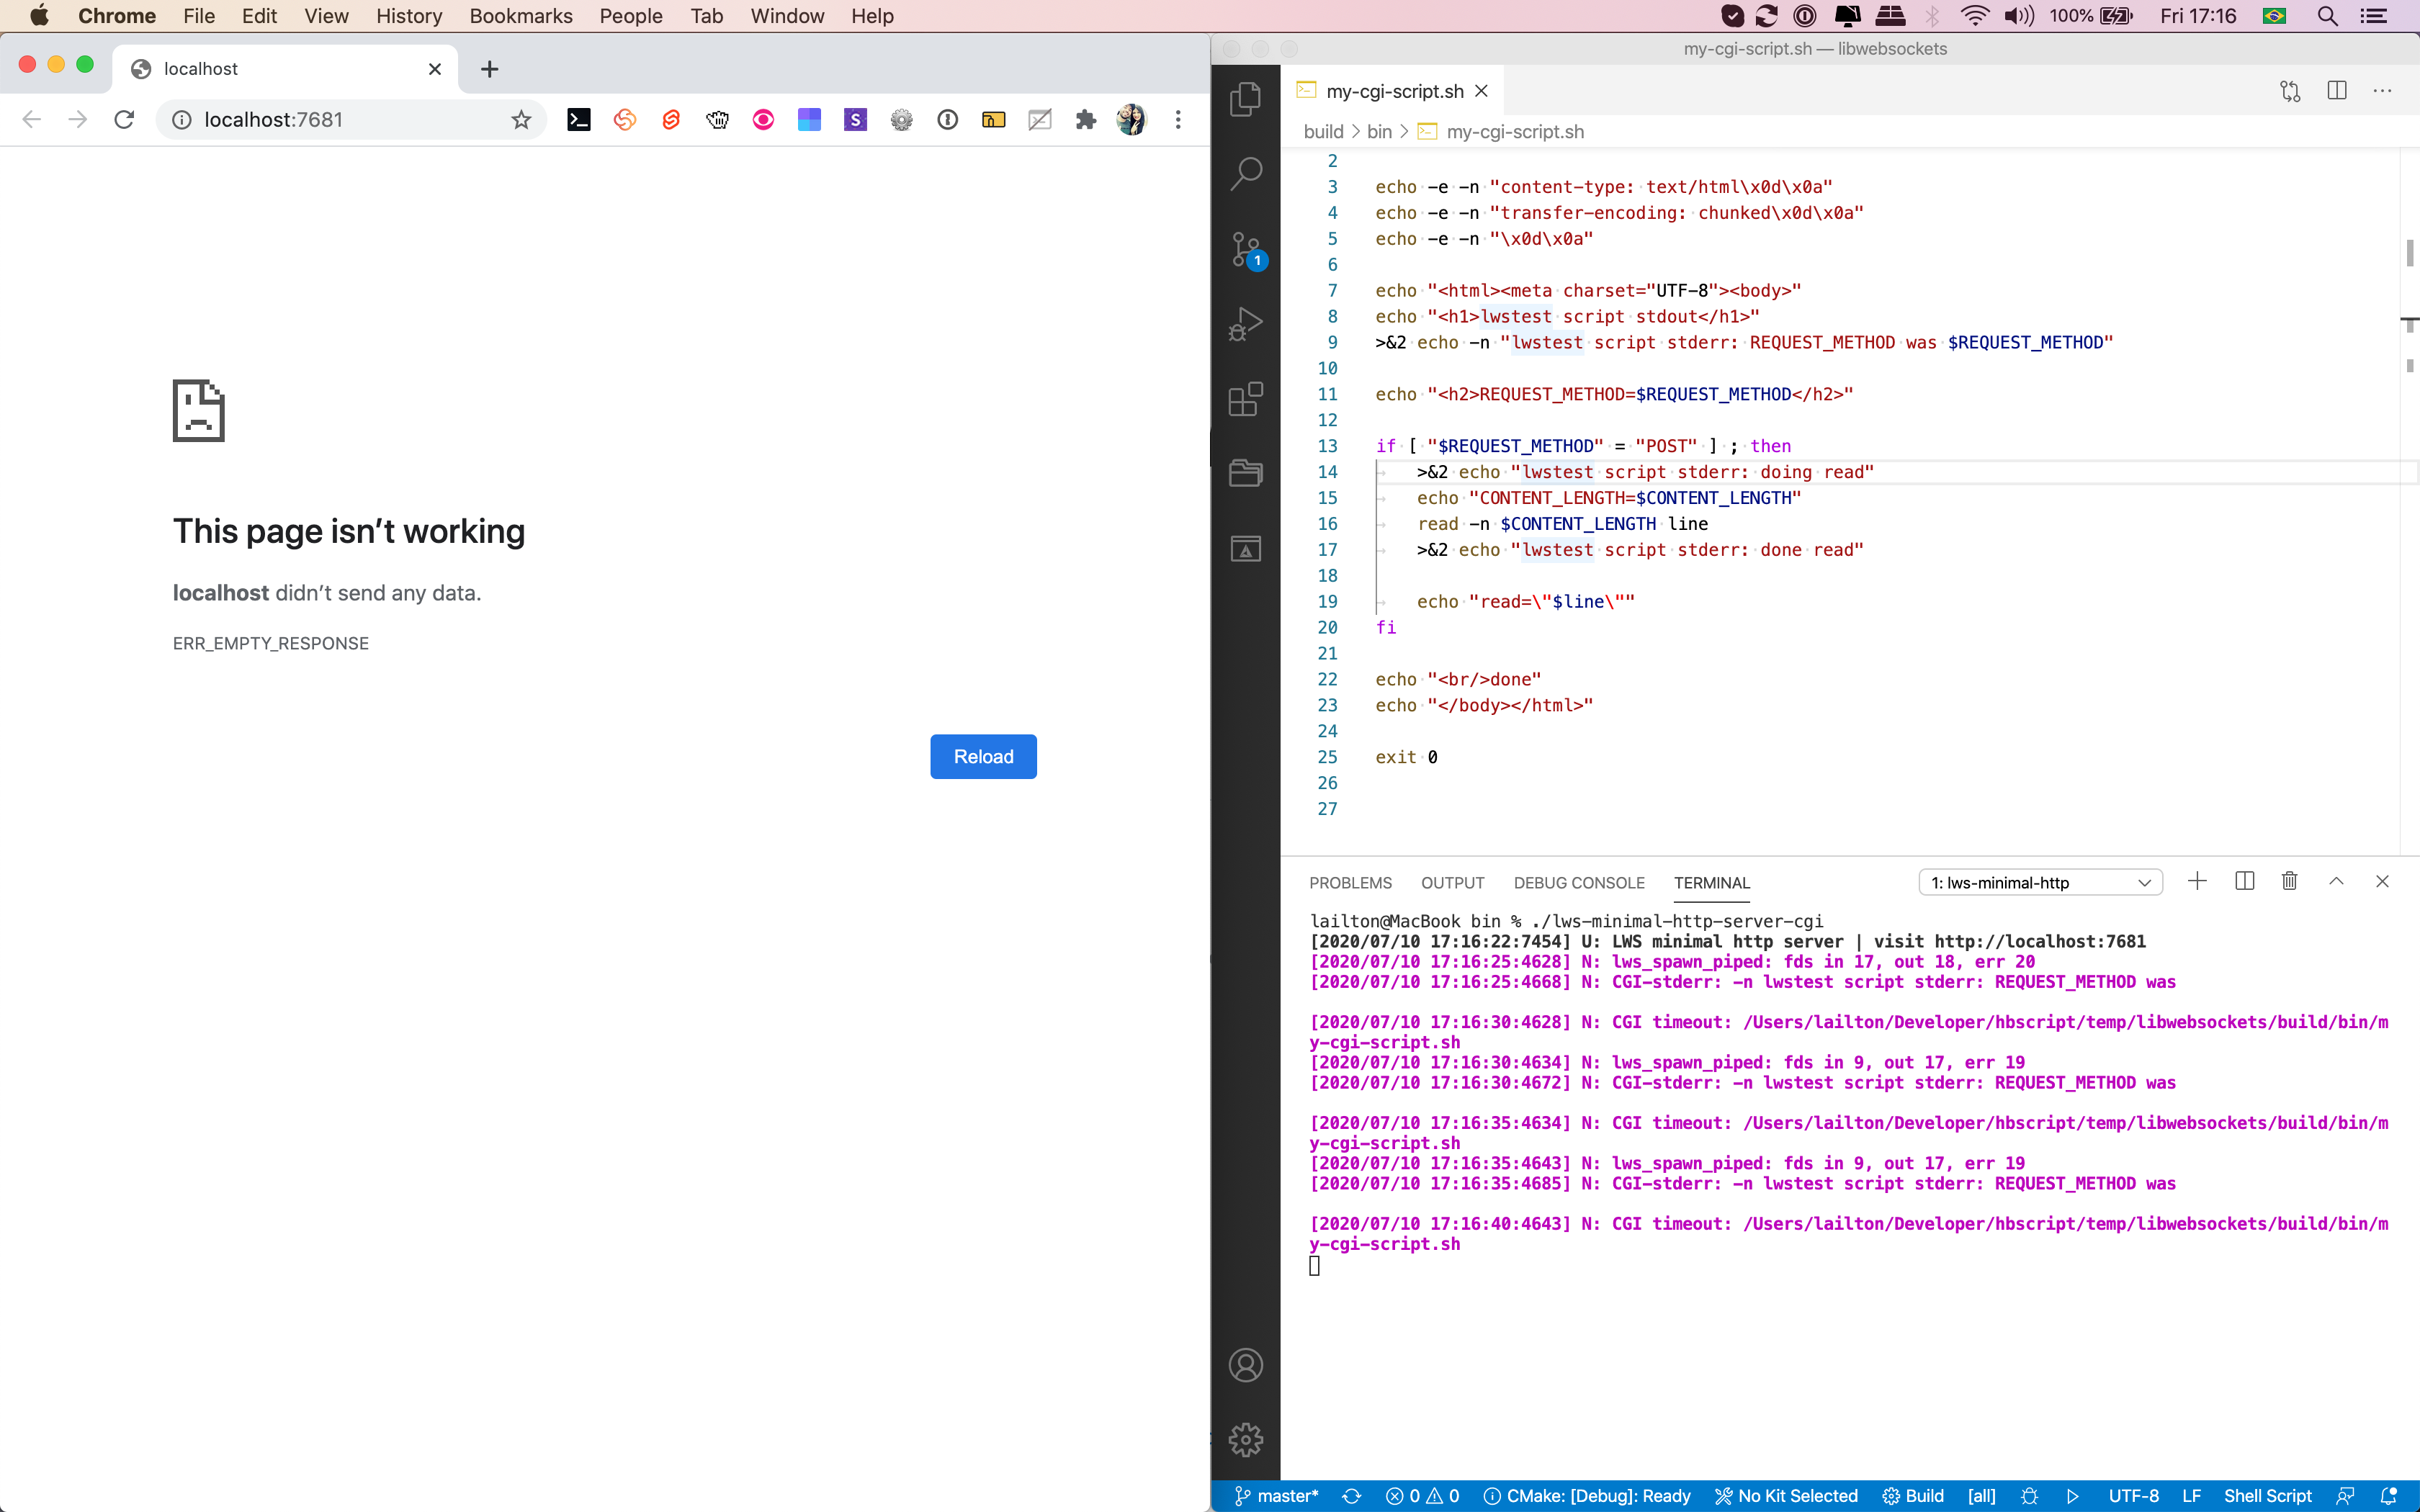Viewport: 2420px width, 1512px height.
Task: Open the Wi-Fi menu bar icon
Action: tap(1974, 16)
